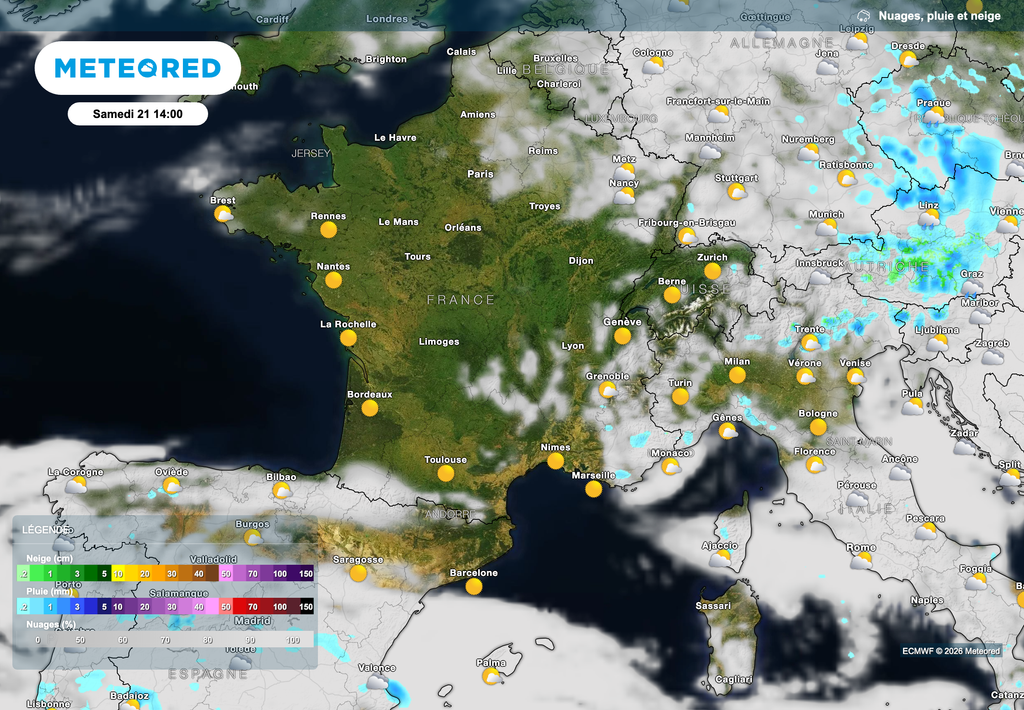Screen dimensions: 1024x710
Task: Click the cloudy sun icon near Cologne
Action: (652, 63)
